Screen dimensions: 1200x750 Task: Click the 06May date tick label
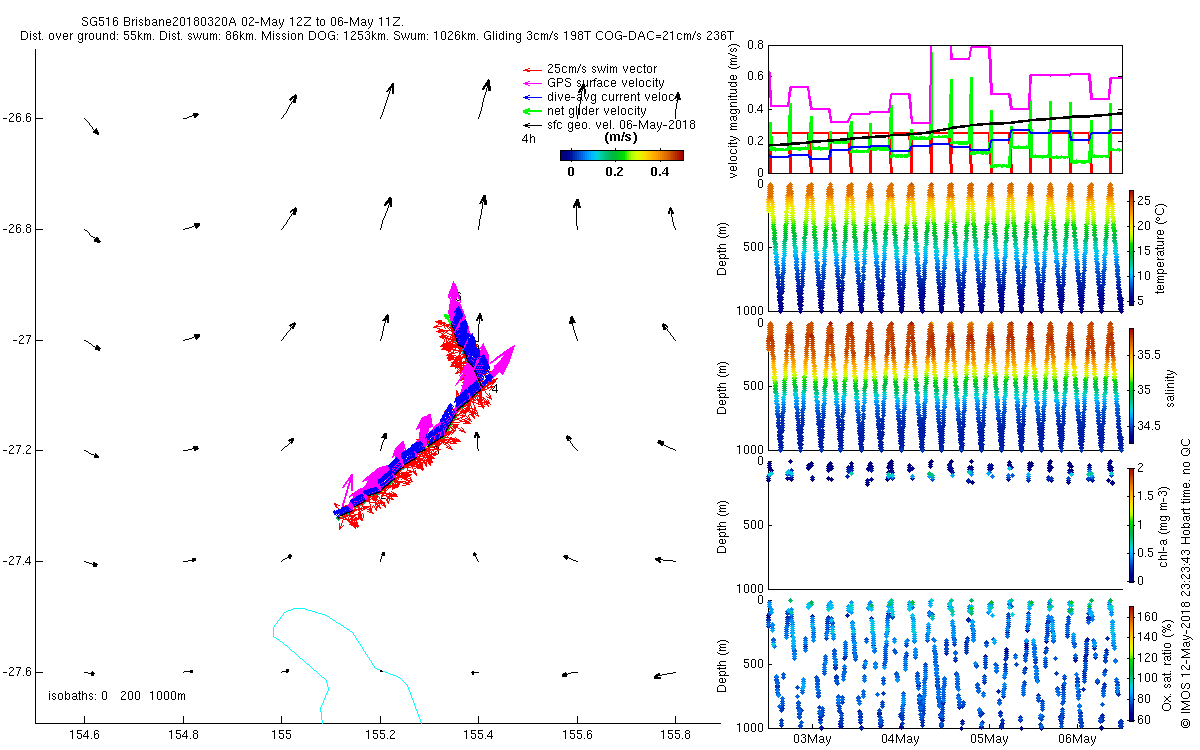tap(1077, 739)
